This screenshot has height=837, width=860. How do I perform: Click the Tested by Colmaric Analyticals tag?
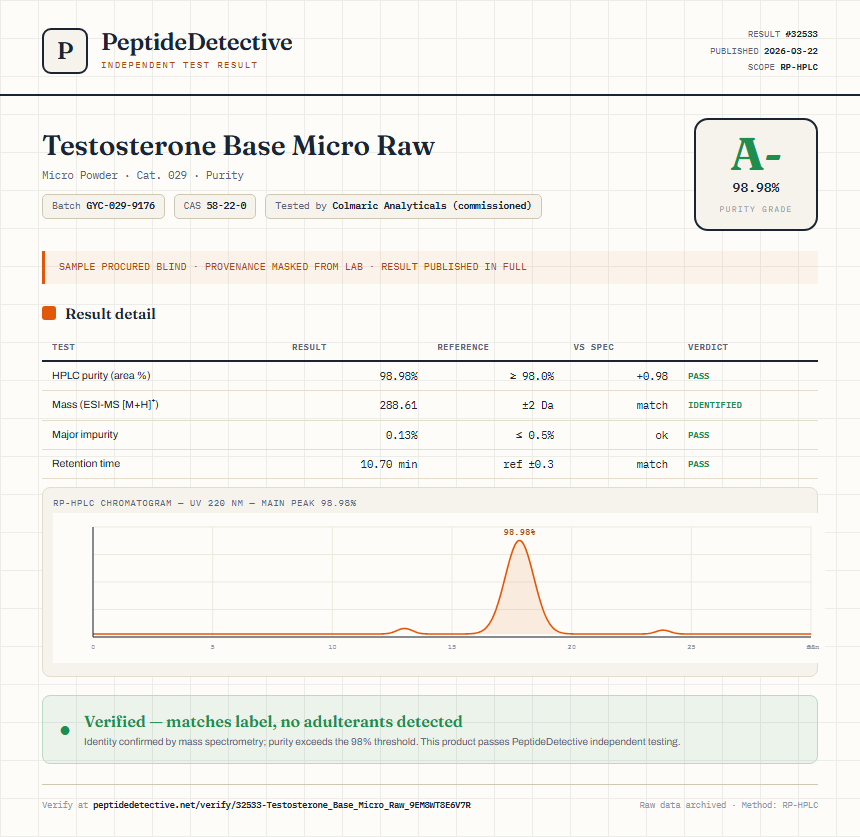(403, 206)
